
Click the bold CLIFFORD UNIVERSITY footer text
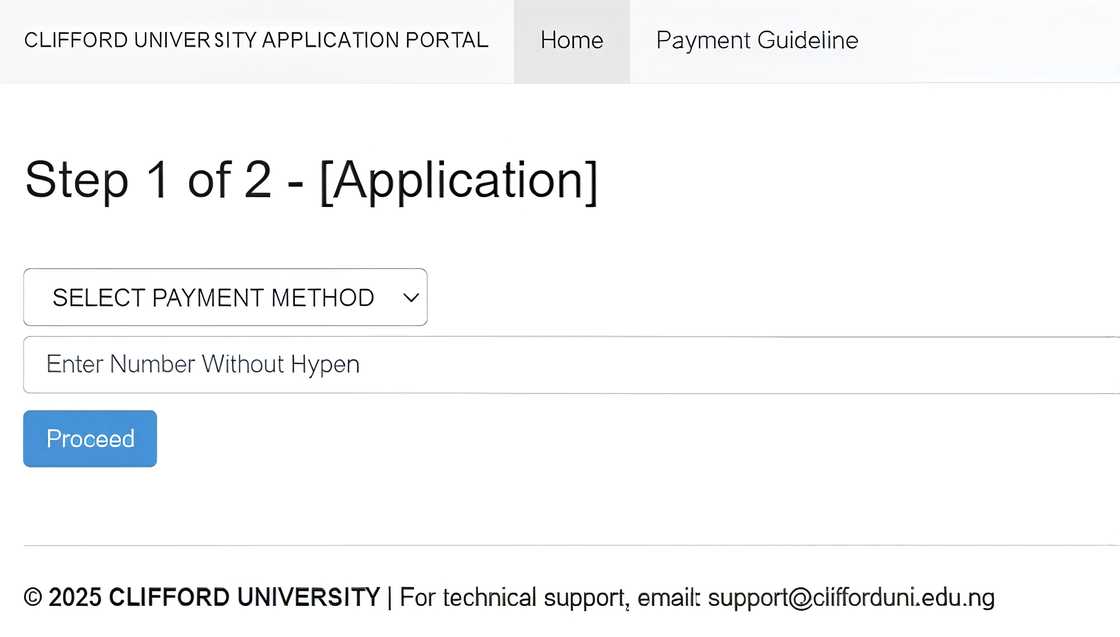point(244,598)
